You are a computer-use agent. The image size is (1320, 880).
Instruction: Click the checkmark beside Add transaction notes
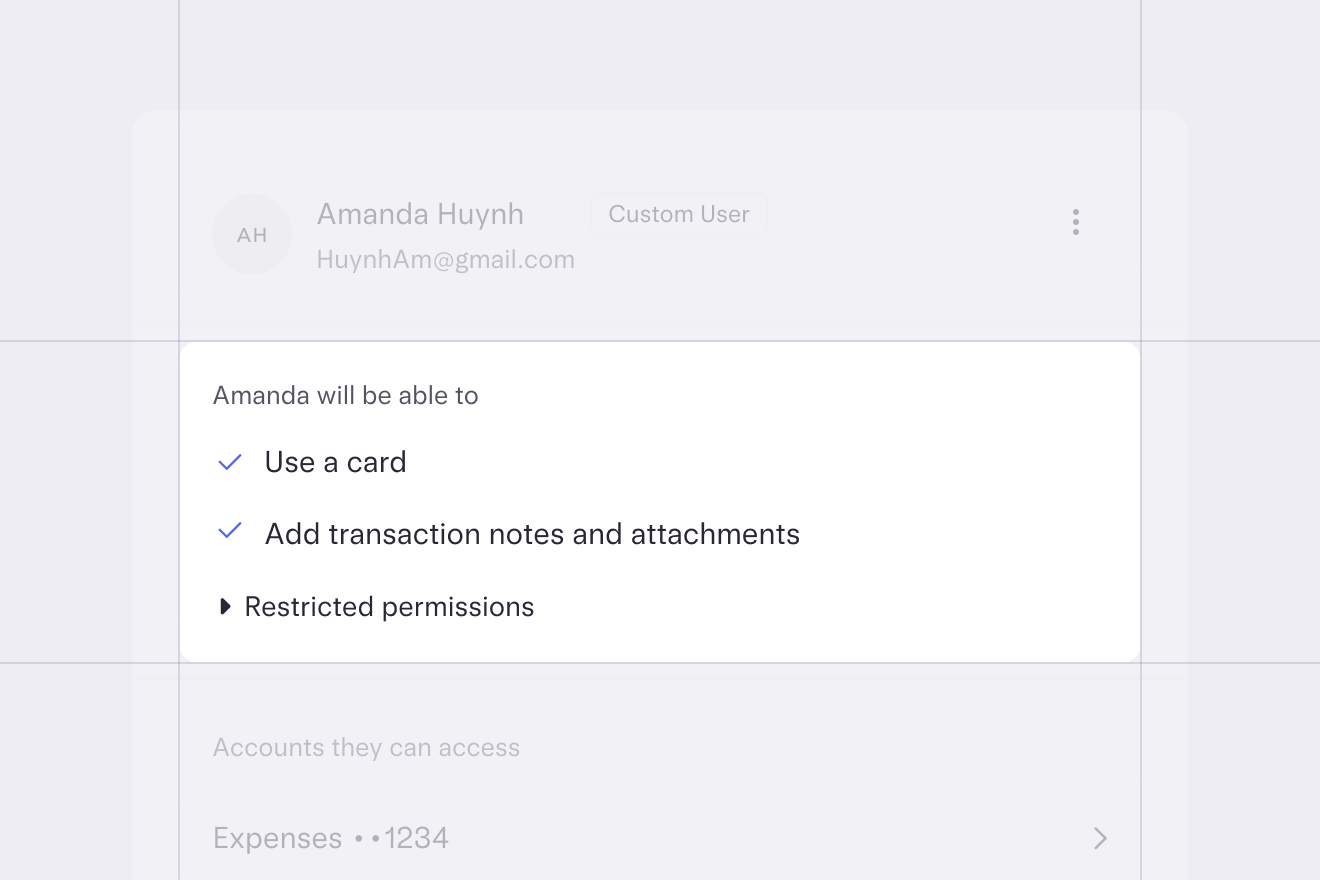(230, 531)
